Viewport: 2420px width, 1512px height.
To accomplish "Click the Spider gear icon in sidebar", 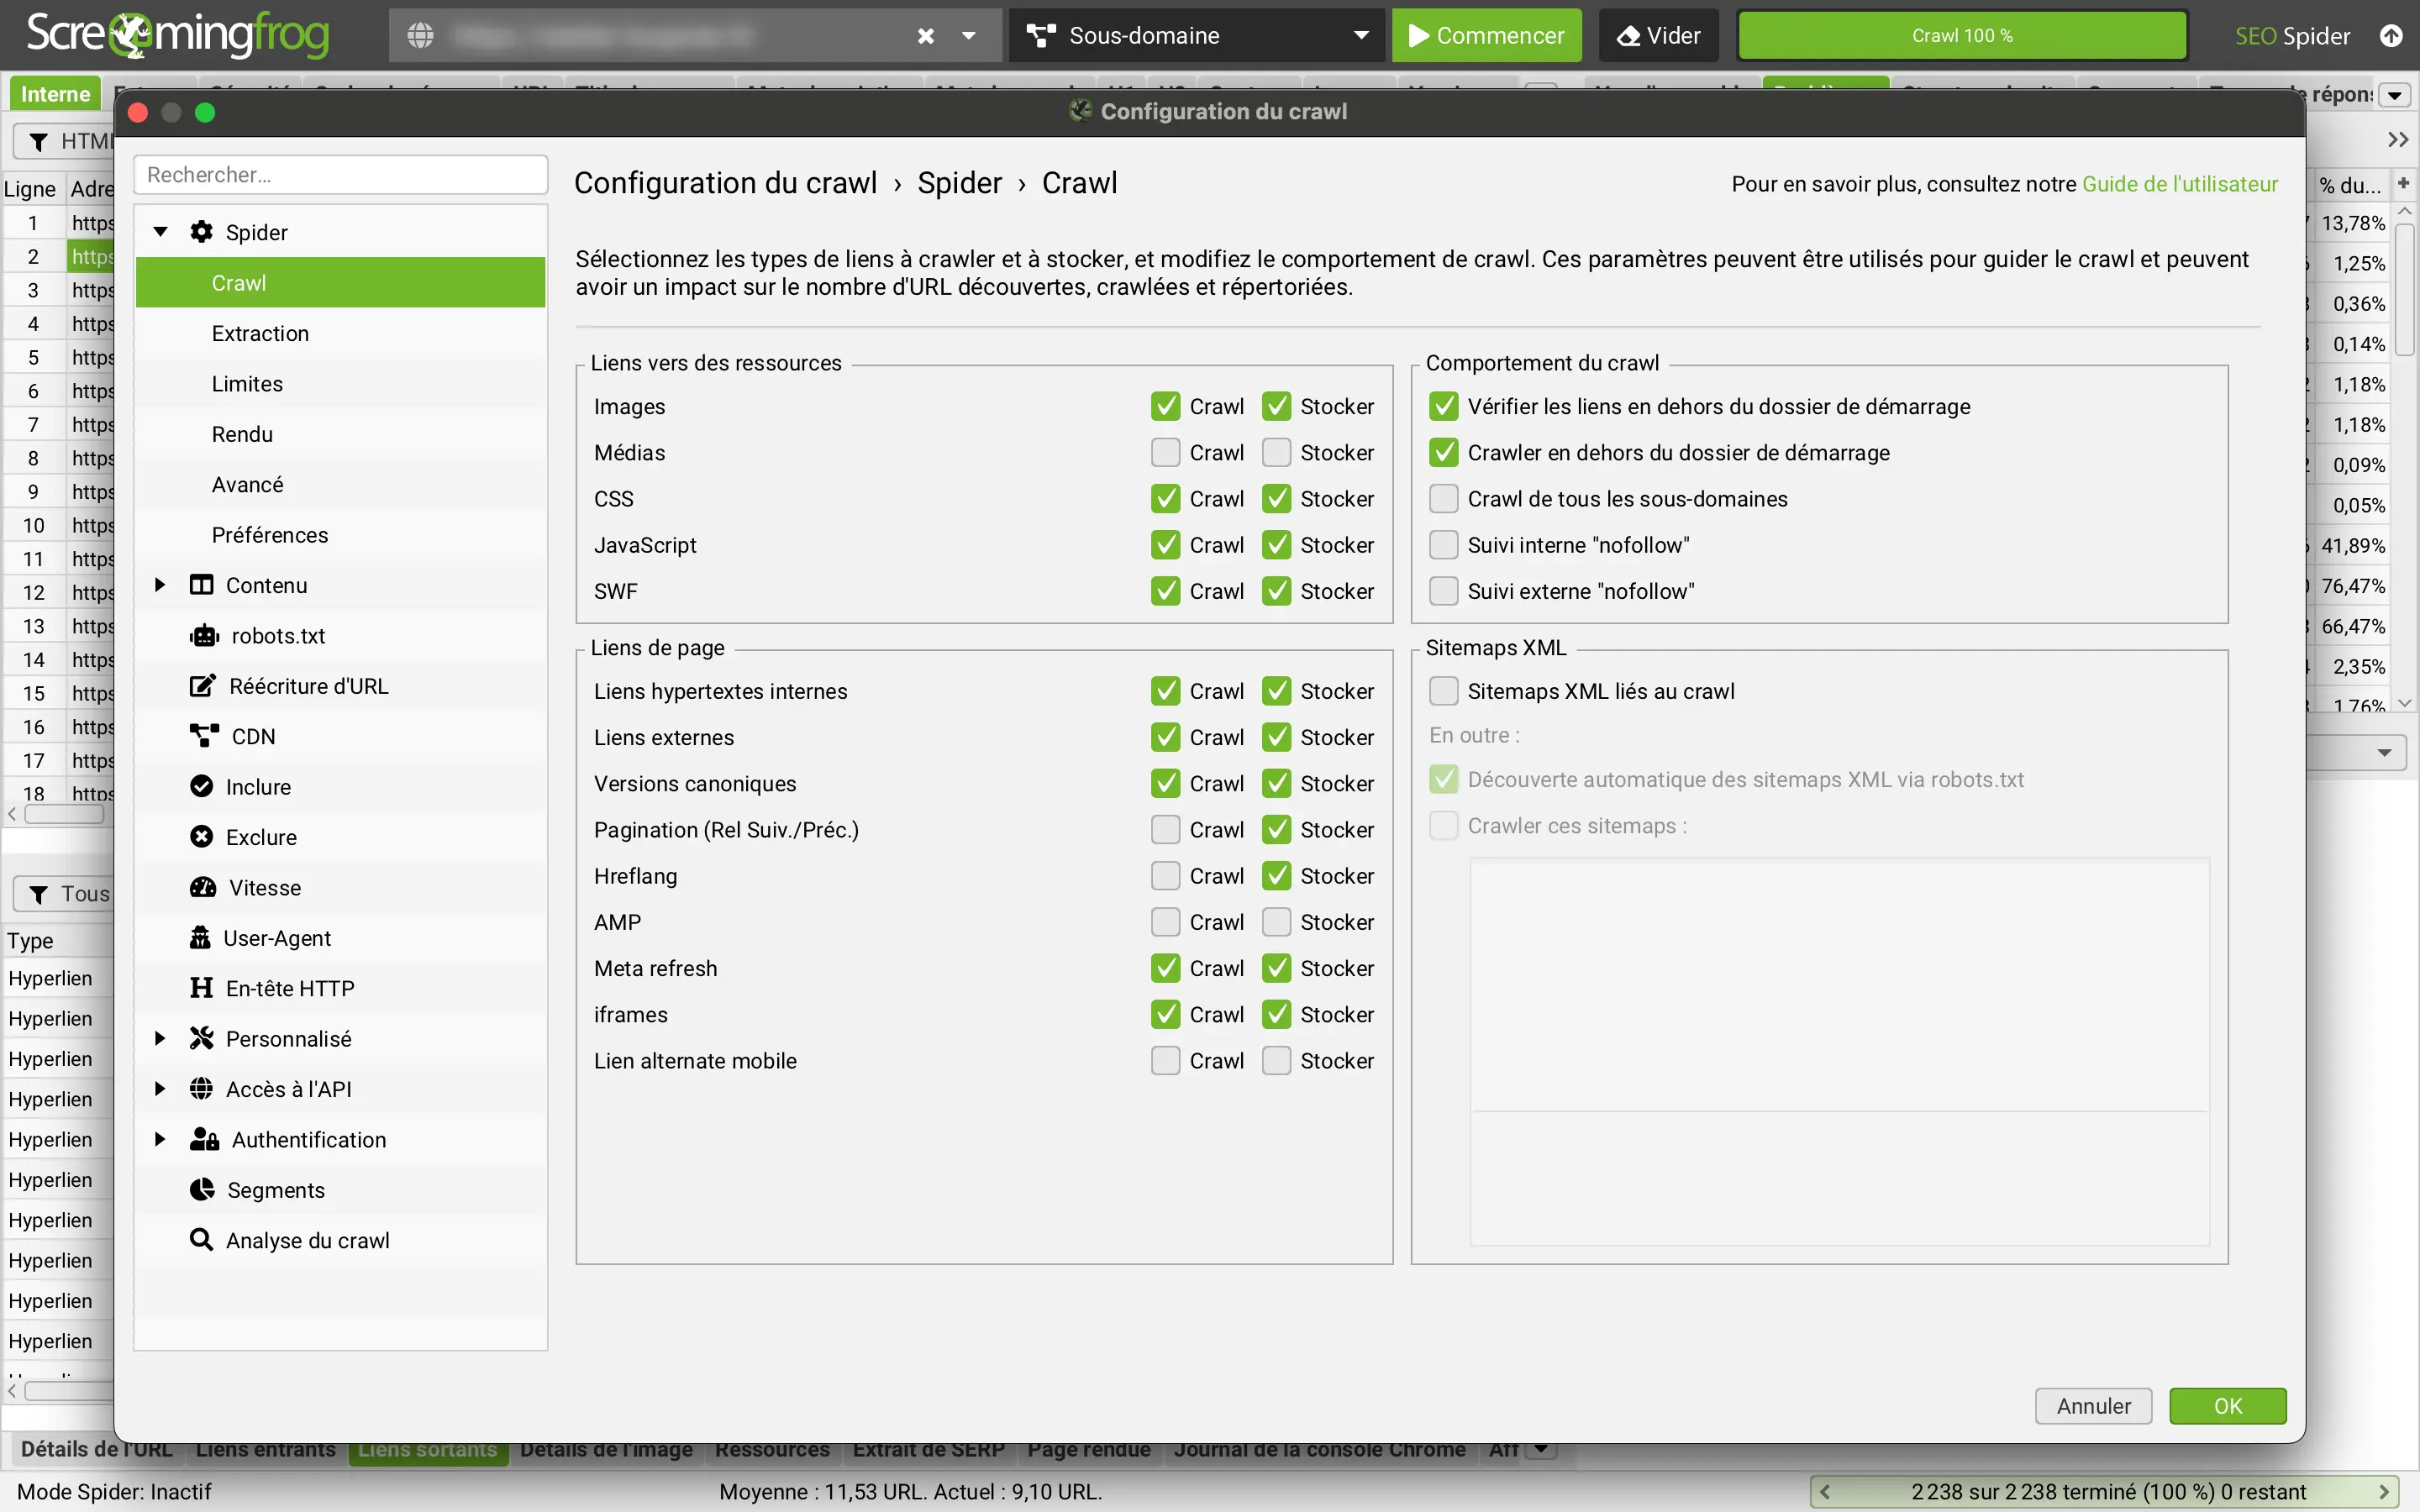I will click(202, 232).
